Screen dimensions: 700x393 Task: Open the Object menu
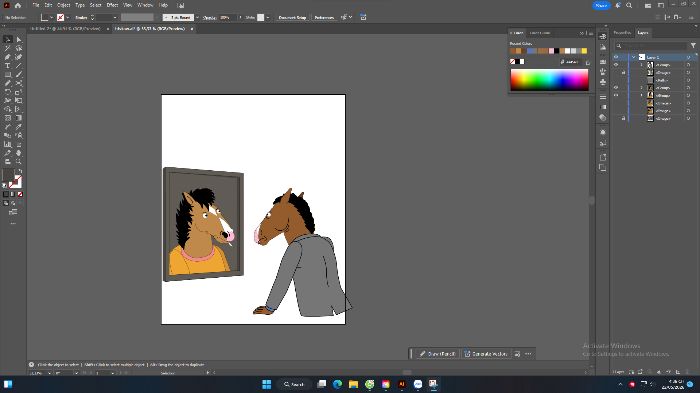point(64,5)
